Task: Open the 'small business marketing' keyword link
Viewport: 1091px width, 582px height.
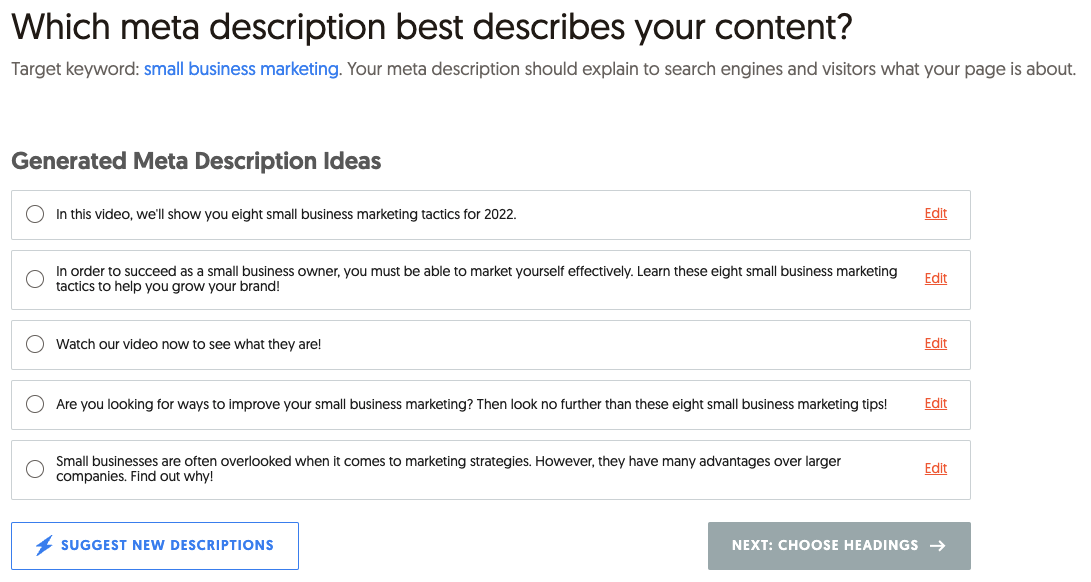Action: click(x=241, y=70)
